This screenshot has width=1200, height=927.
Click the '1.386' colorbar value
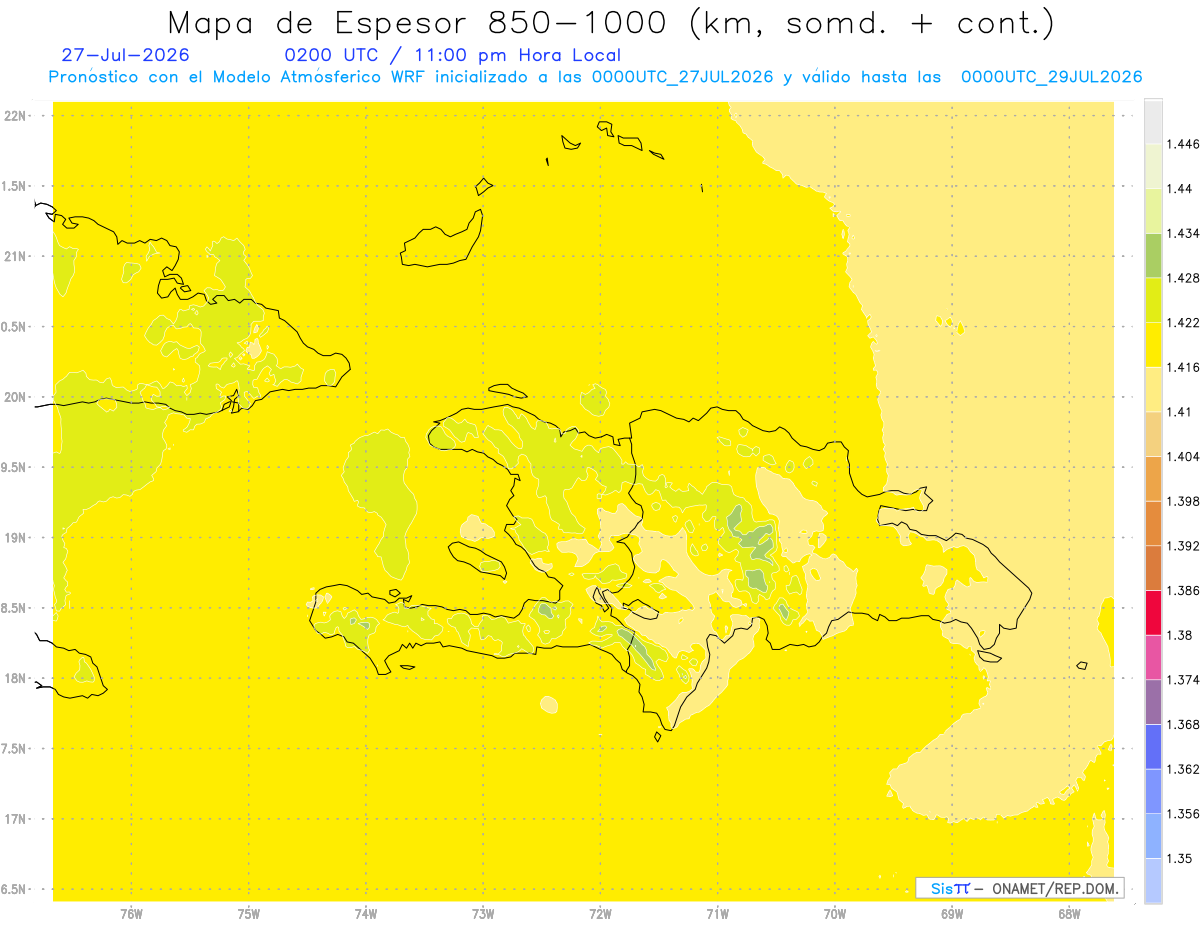point(1183,590)
